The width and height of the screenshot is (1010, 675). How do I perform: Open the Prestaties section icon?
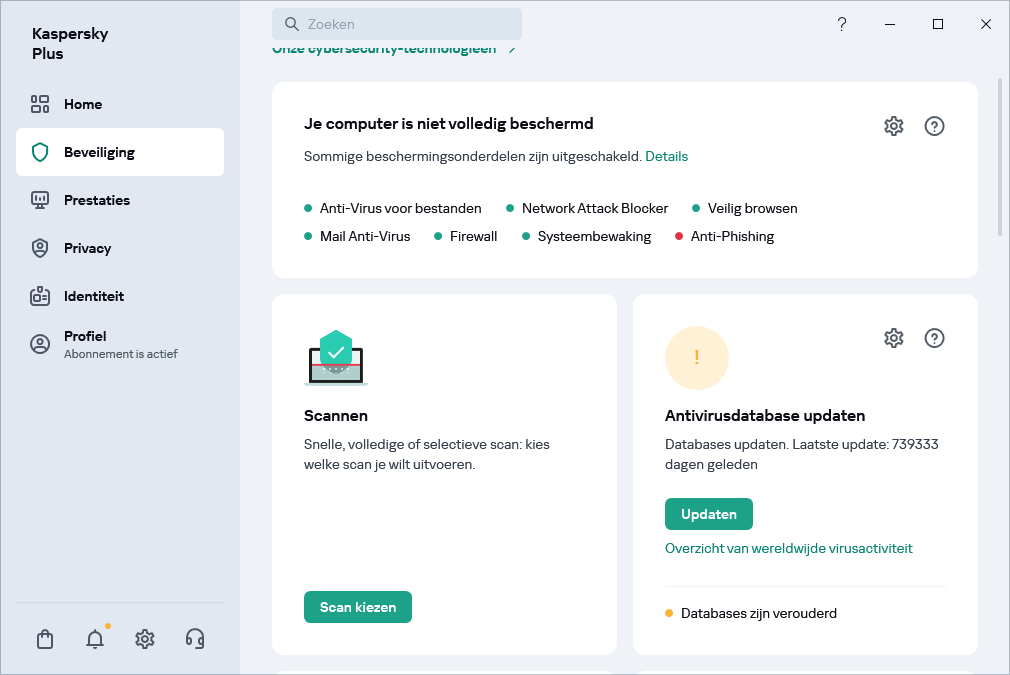(x=40, y=199)
